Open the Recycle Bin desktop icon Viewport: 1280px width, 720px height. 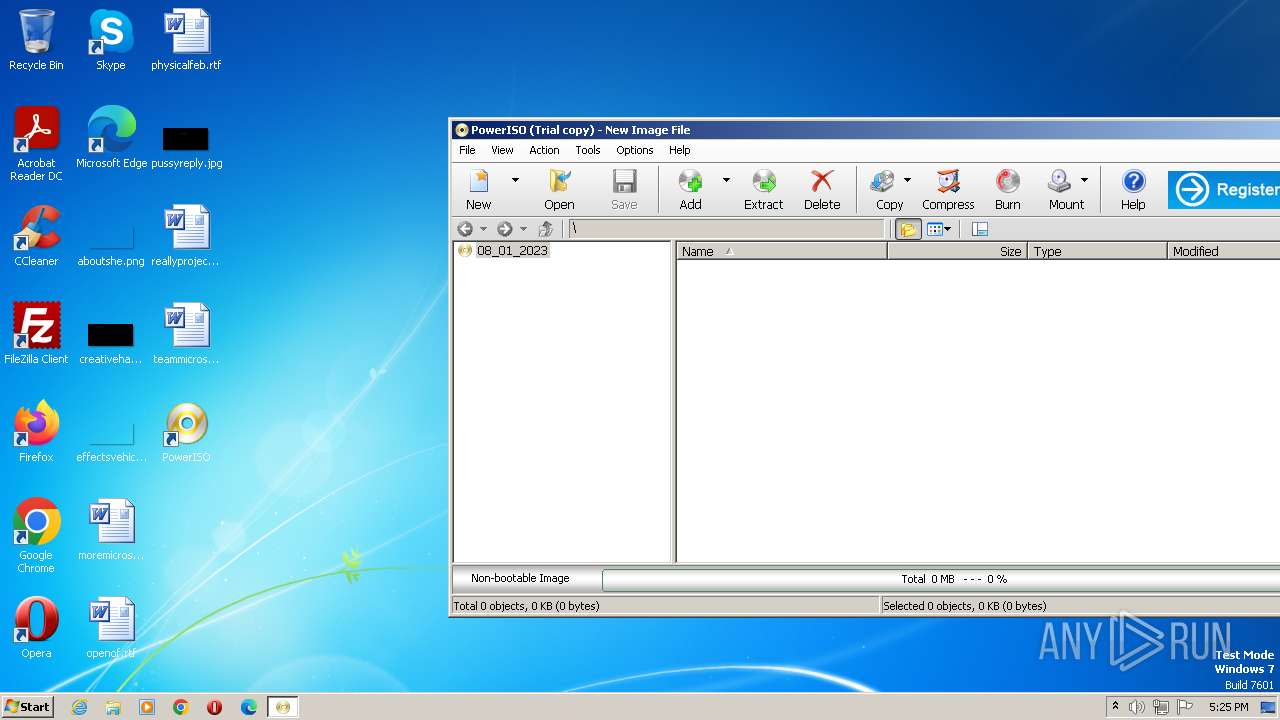coord(36,40)
